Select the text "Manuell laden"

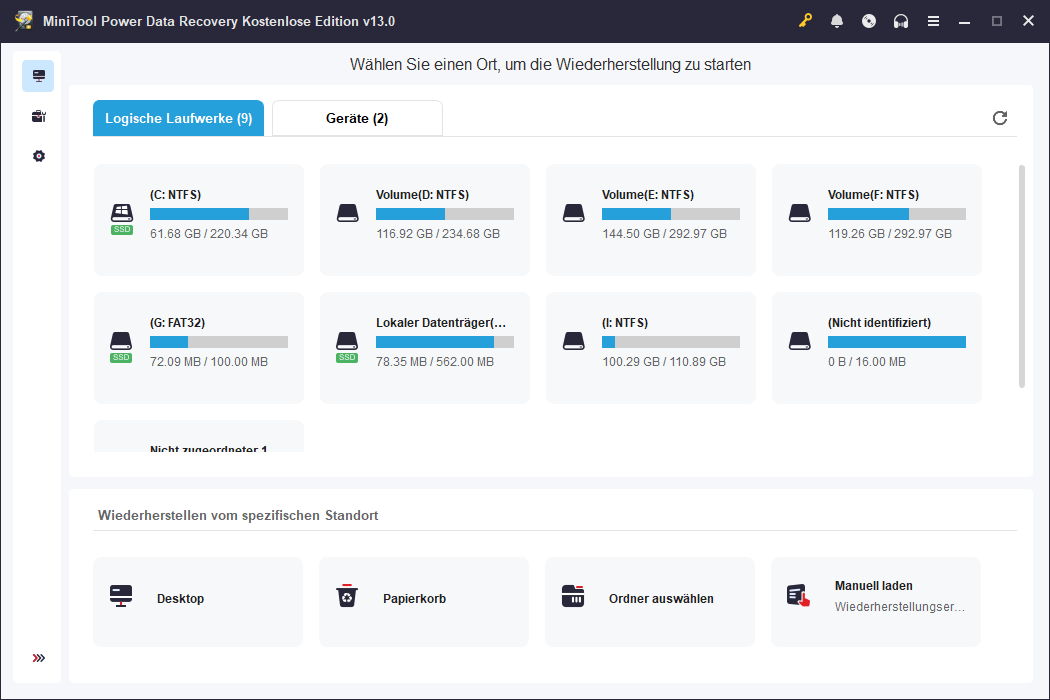(873, 586)
